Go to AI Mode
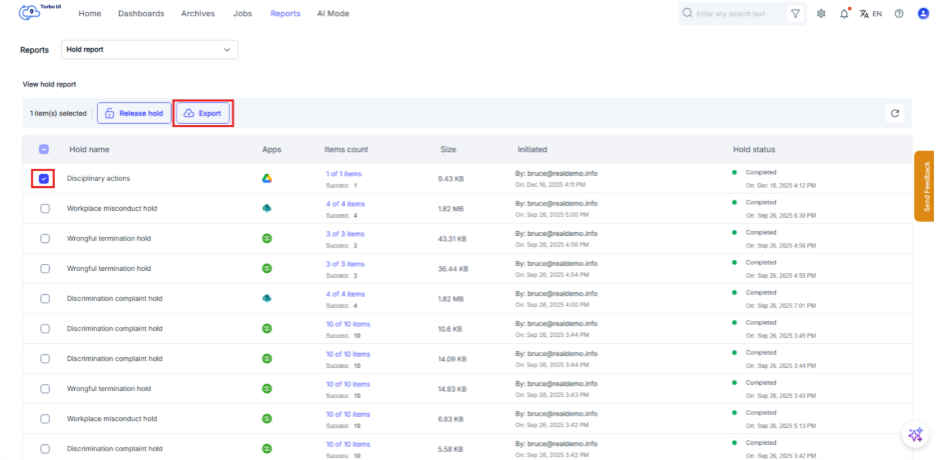936x460 pixels. click(x=333, y=14)
